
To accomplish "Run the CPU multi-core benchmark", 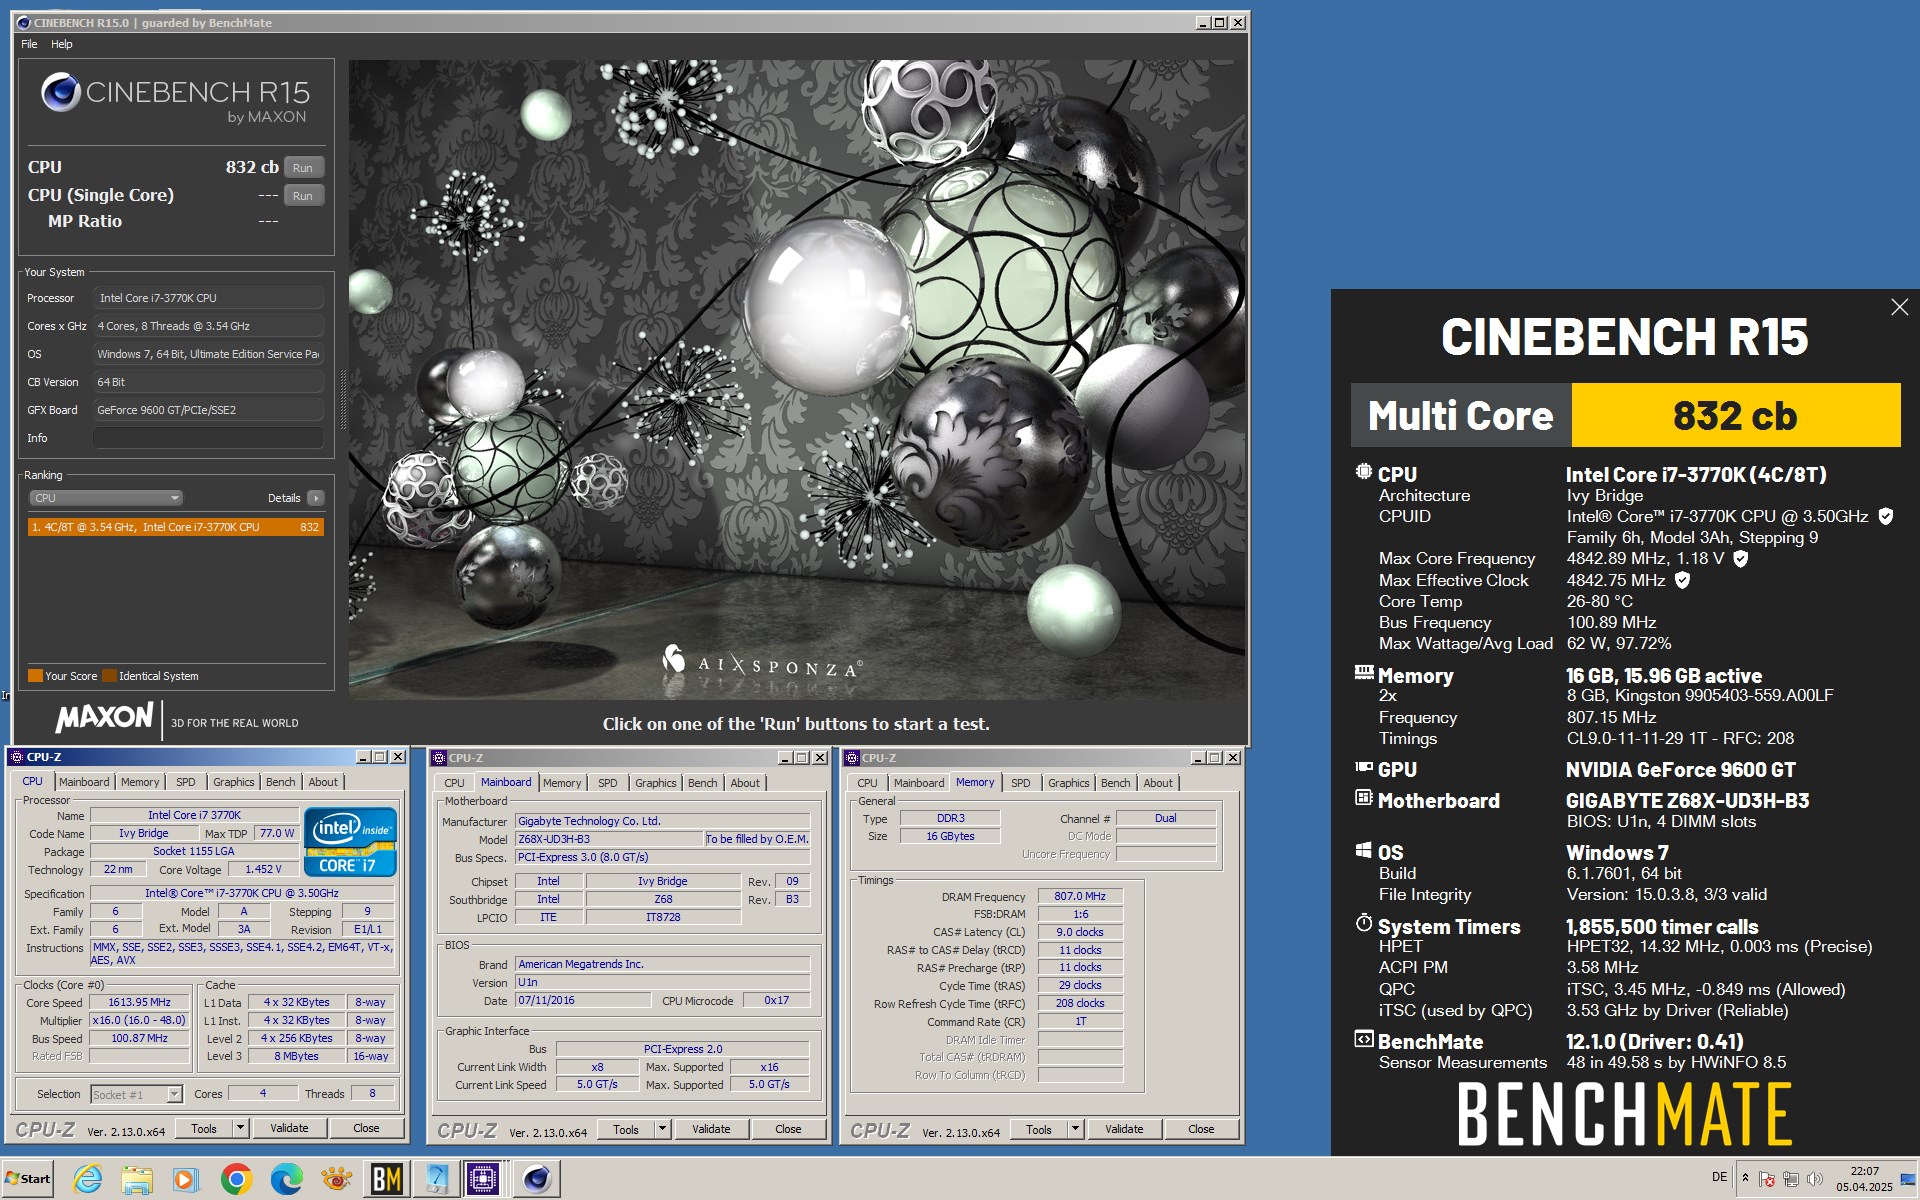I will pos(303,168).
